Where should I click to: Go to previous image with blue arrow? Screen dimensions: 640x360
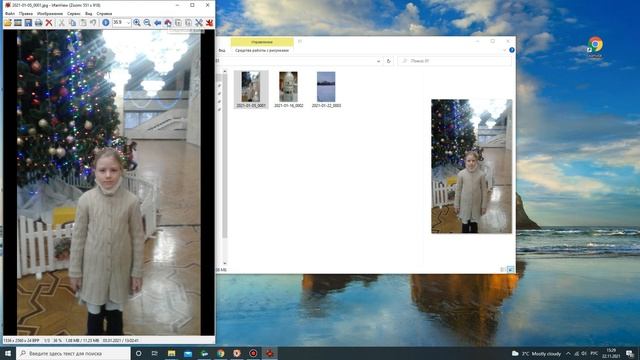[x=157, y=22]
